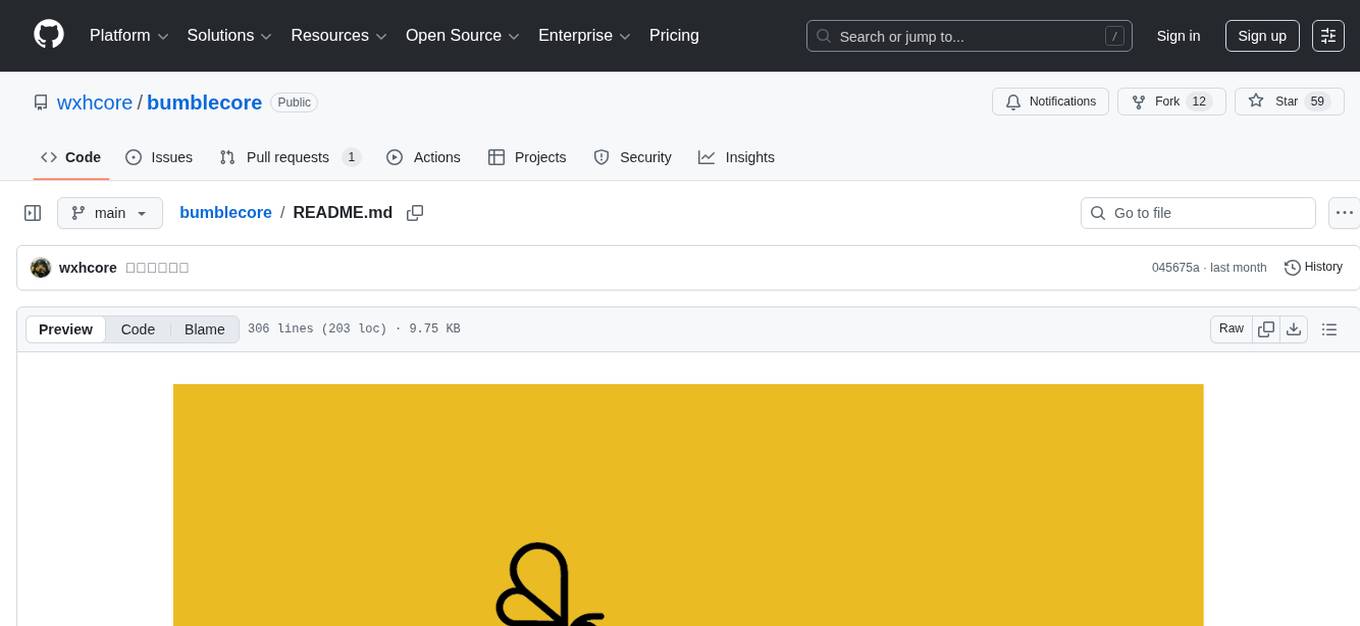Expand the Open Source dropdown
The width and height of the screenshot is (1360, 626).
tap(461, 35)
